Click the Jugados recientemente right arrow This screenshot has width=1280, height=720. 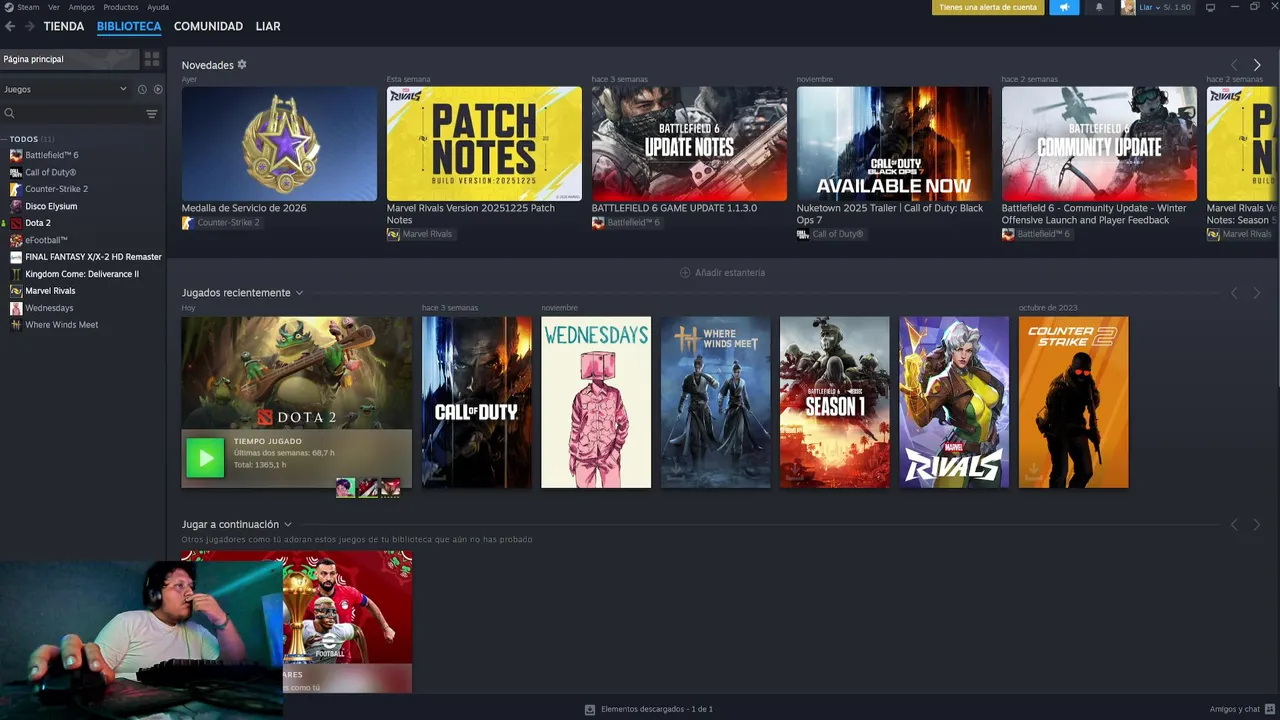[x=1257, y=293]
